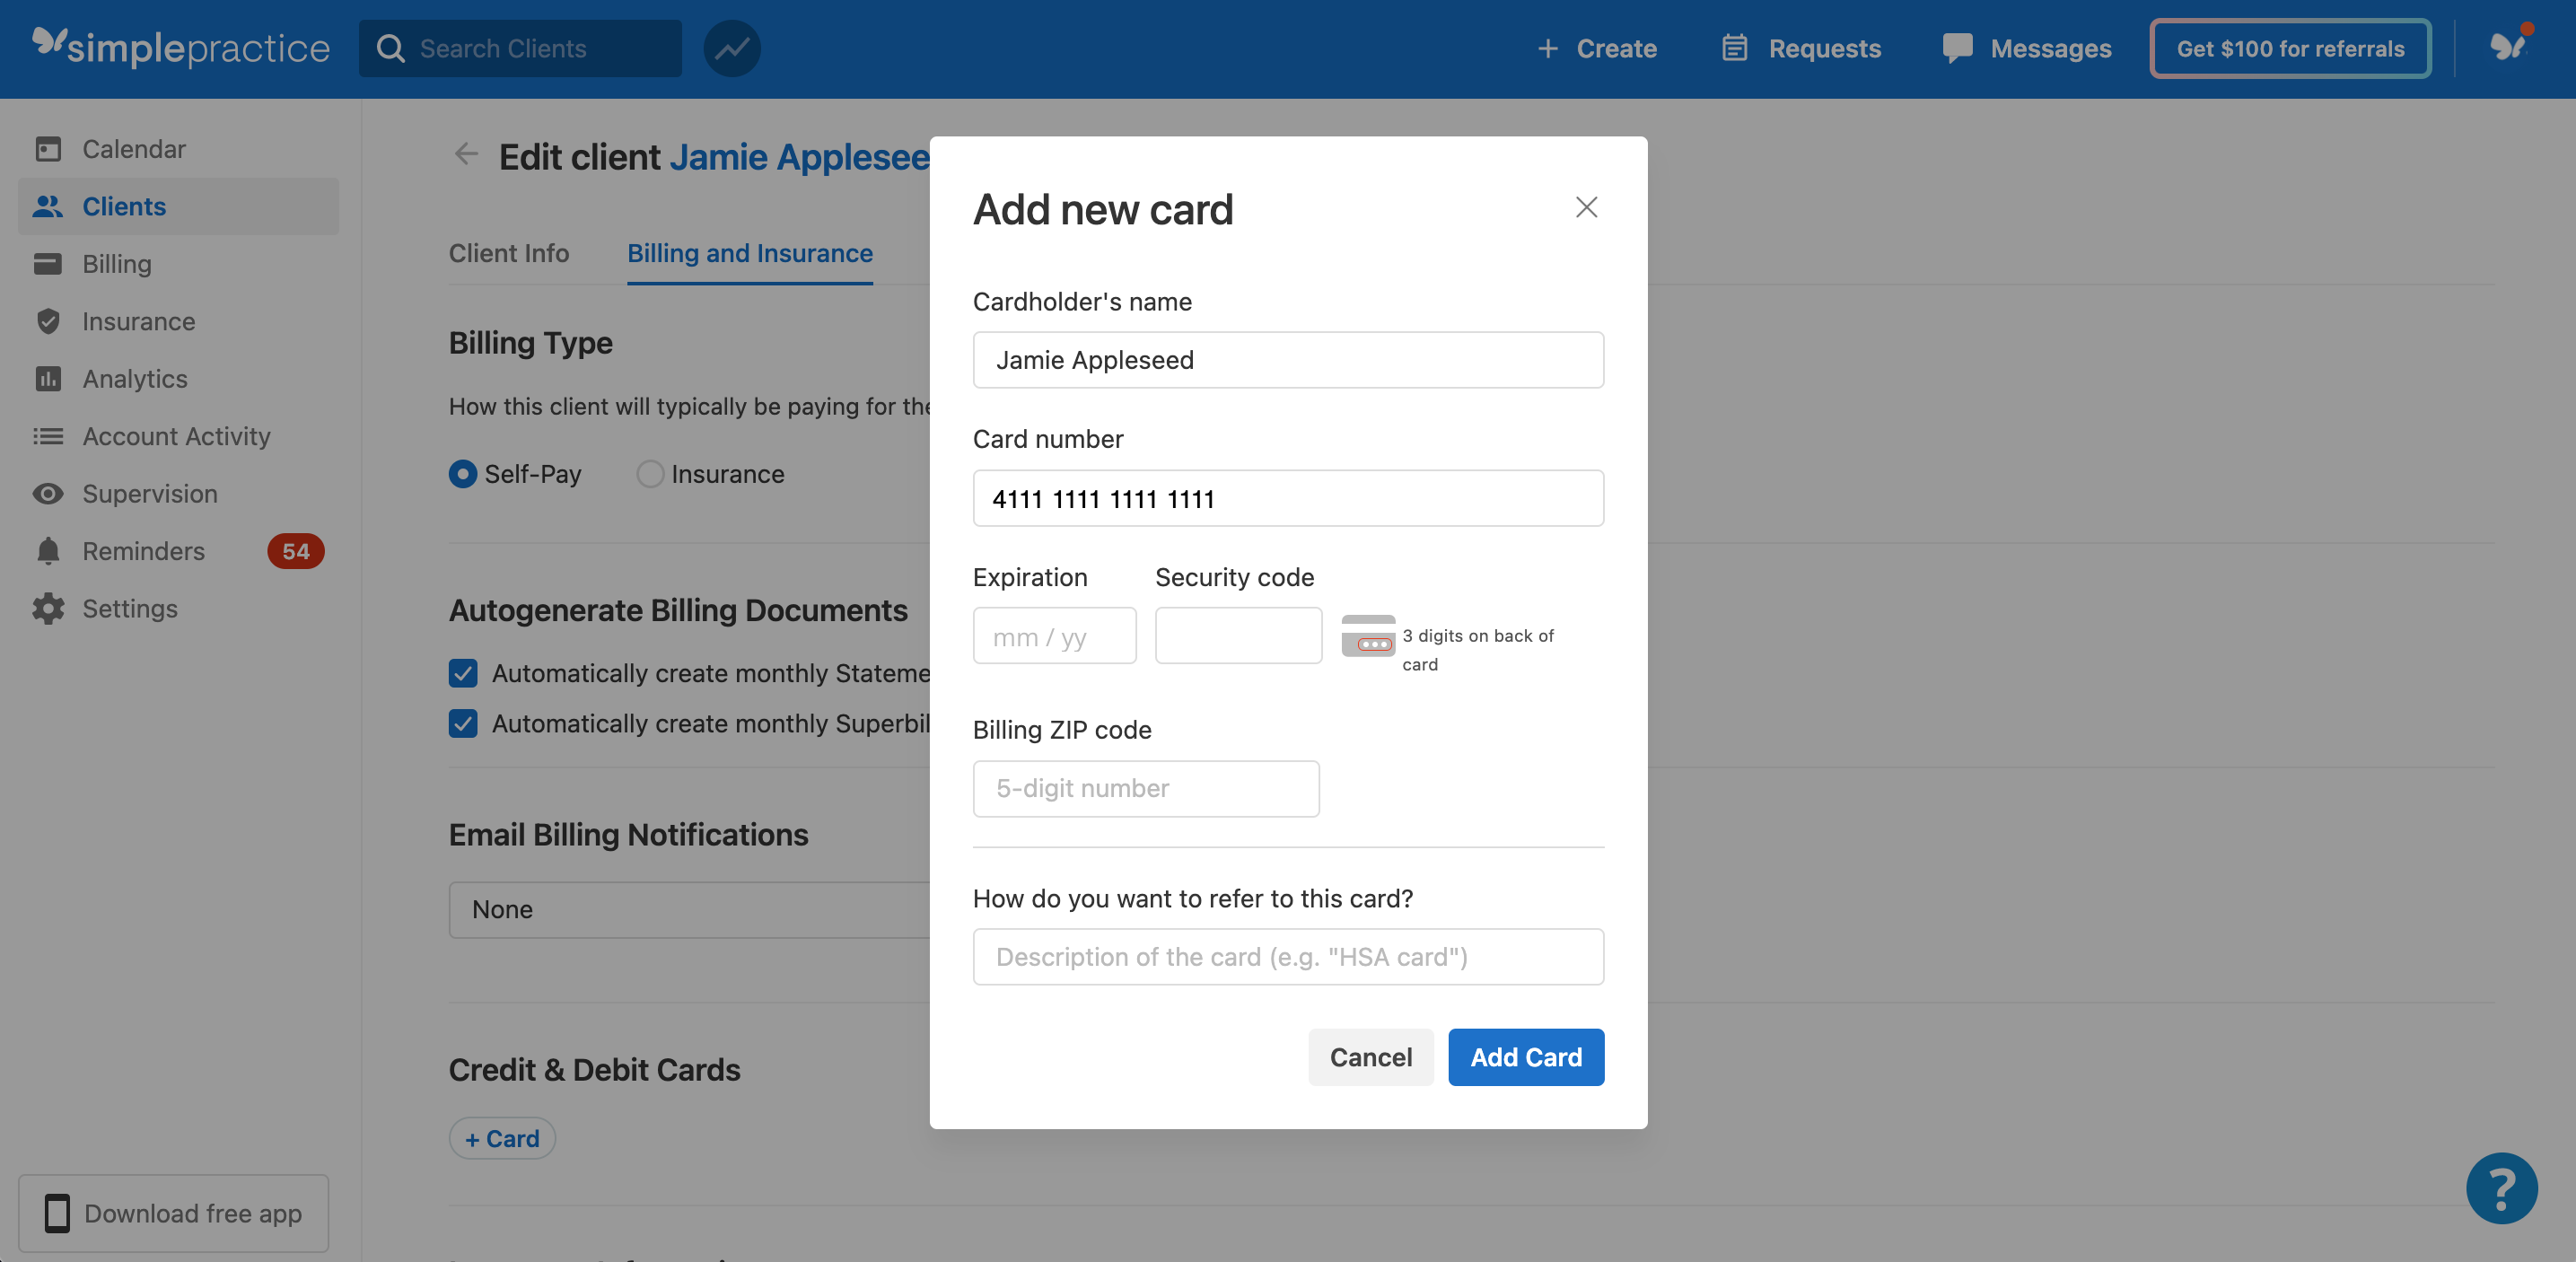The width and height of the screenshot is (2576, 1262).
Task: Click the Add Card button
Action: click(1526, 1057)
